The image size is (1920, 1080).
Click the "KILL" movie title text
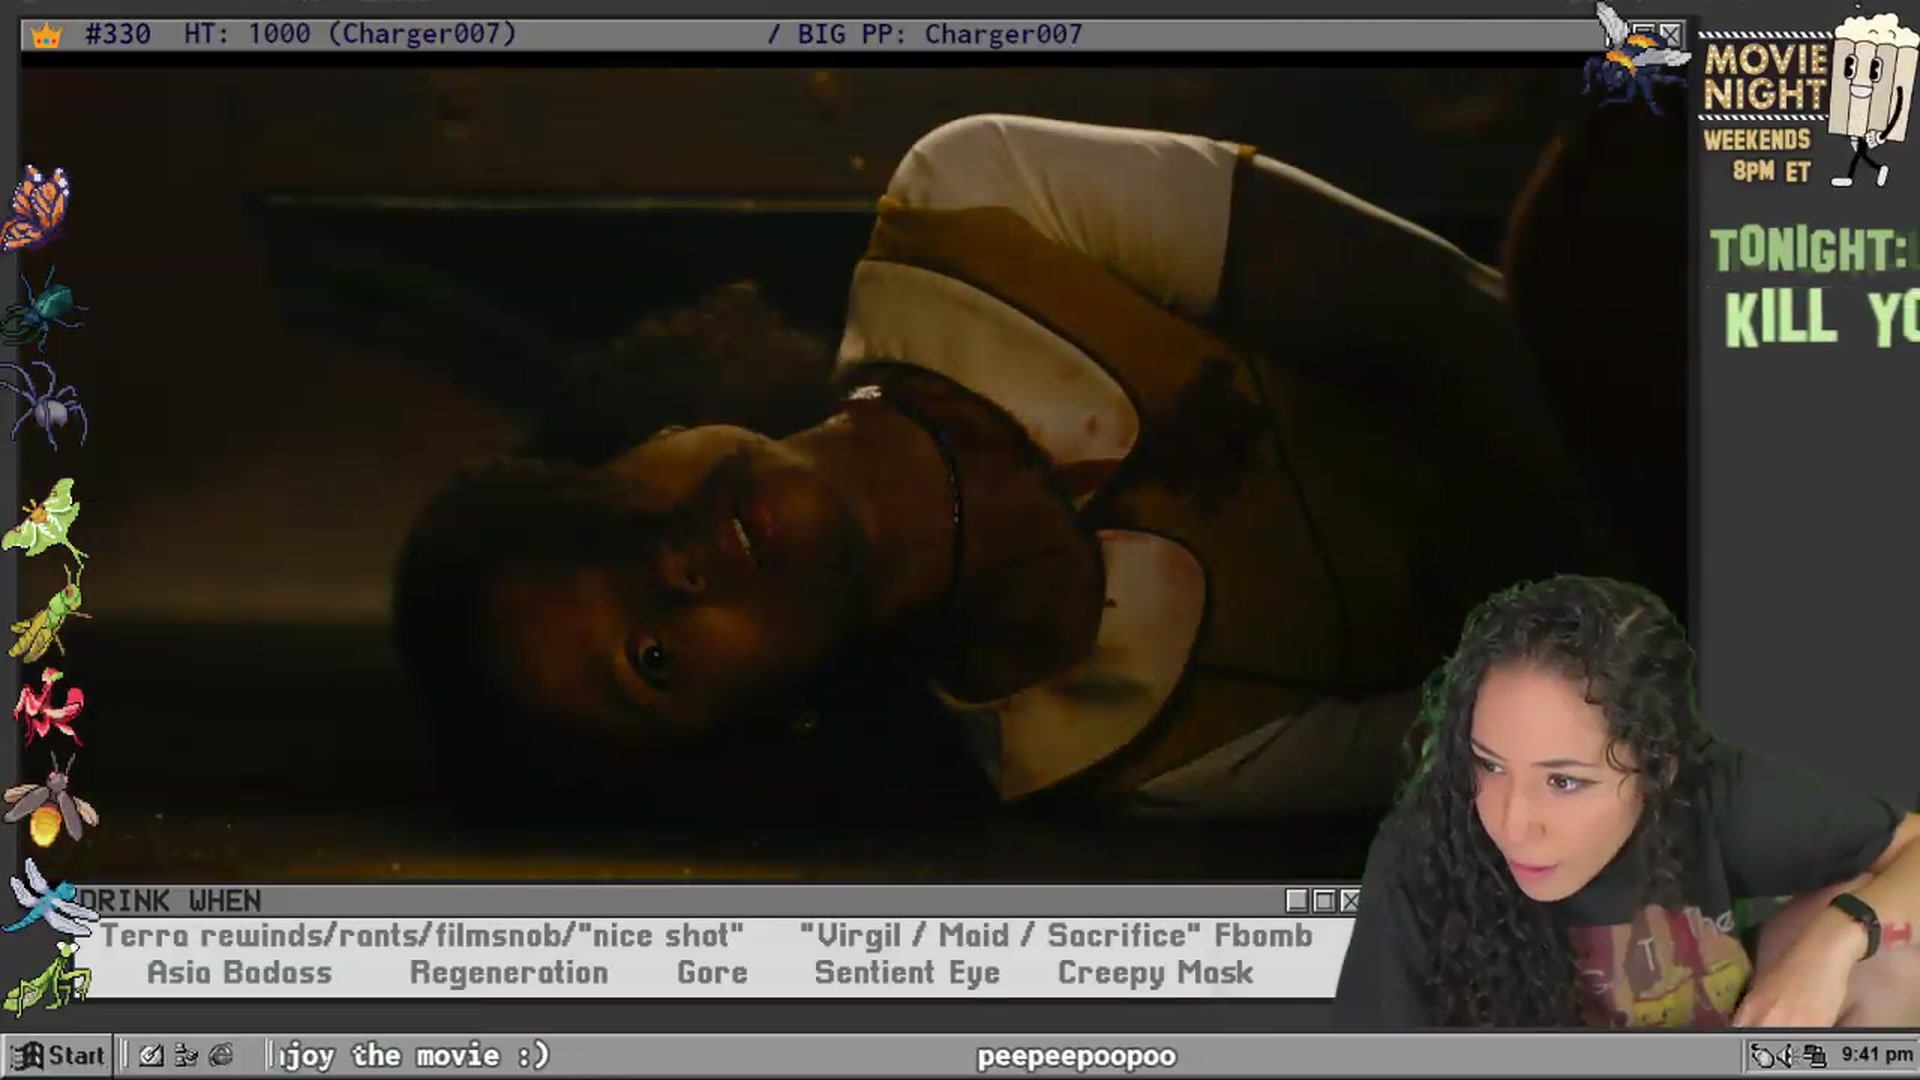click(1781, 318)
